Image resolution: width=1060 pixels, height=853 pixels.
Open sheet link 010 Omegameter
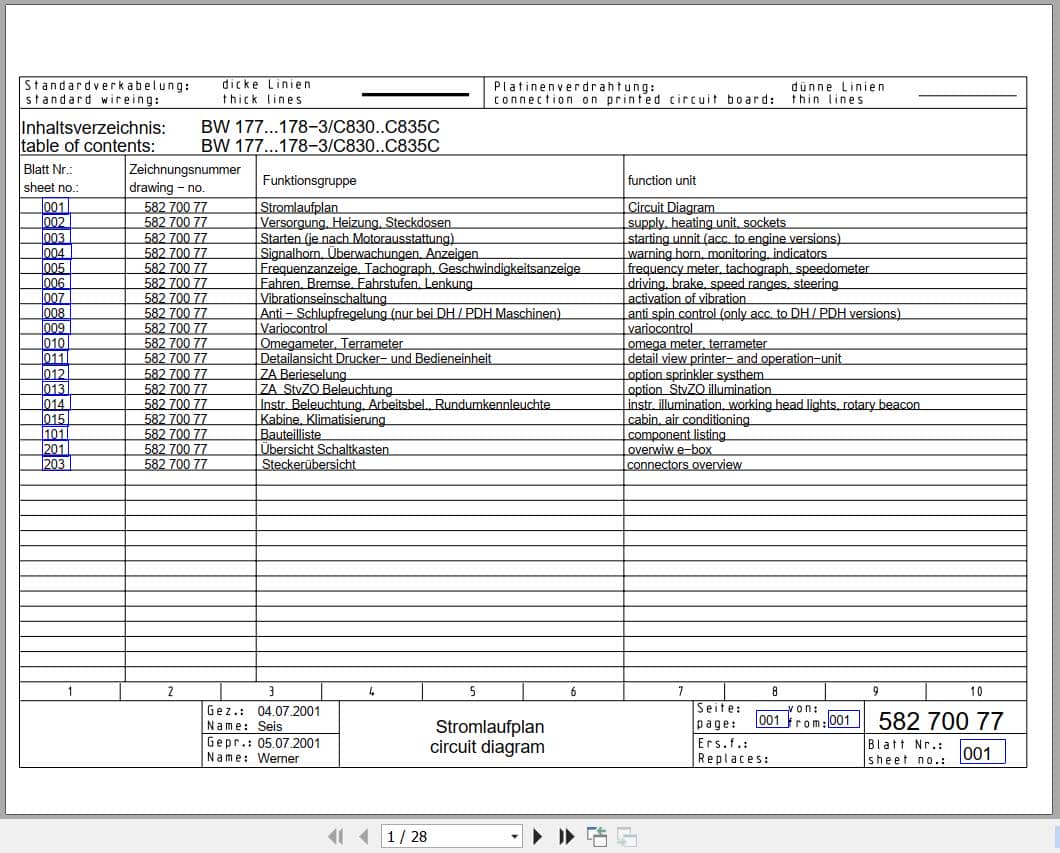click(55, 343)
